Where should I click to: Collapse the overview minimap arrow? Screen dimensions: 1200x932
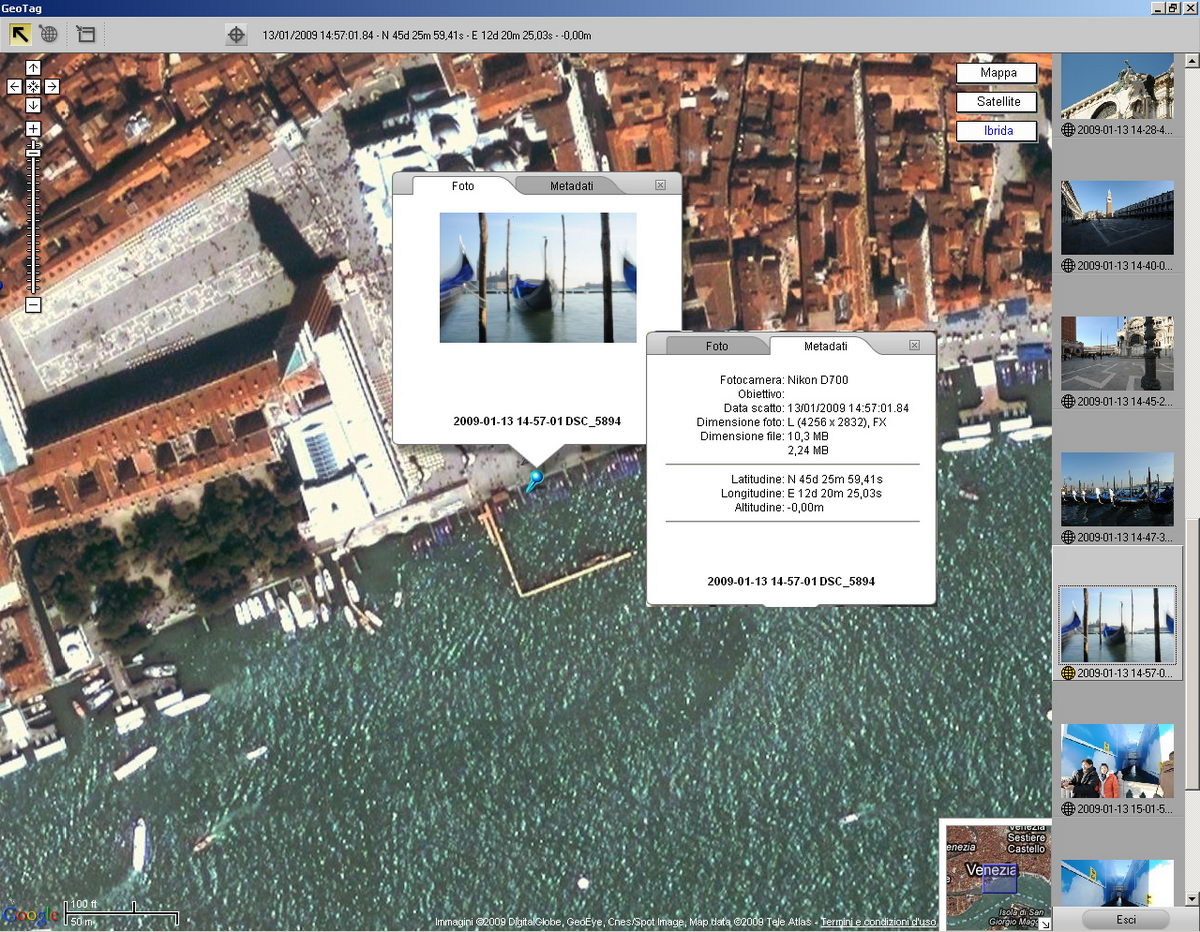coord(1045,925)
